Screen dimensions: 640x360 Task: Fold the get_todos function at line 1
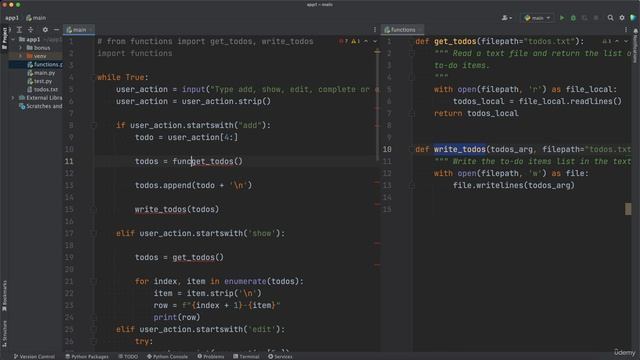click(x=411, y=42)
